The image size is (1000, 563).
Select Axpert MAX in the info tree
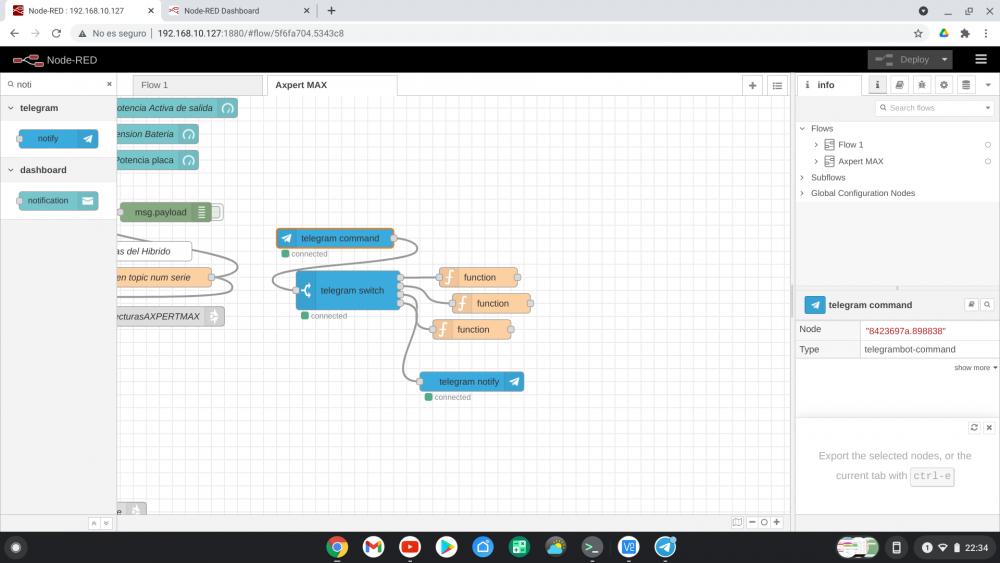coord(860,161)
